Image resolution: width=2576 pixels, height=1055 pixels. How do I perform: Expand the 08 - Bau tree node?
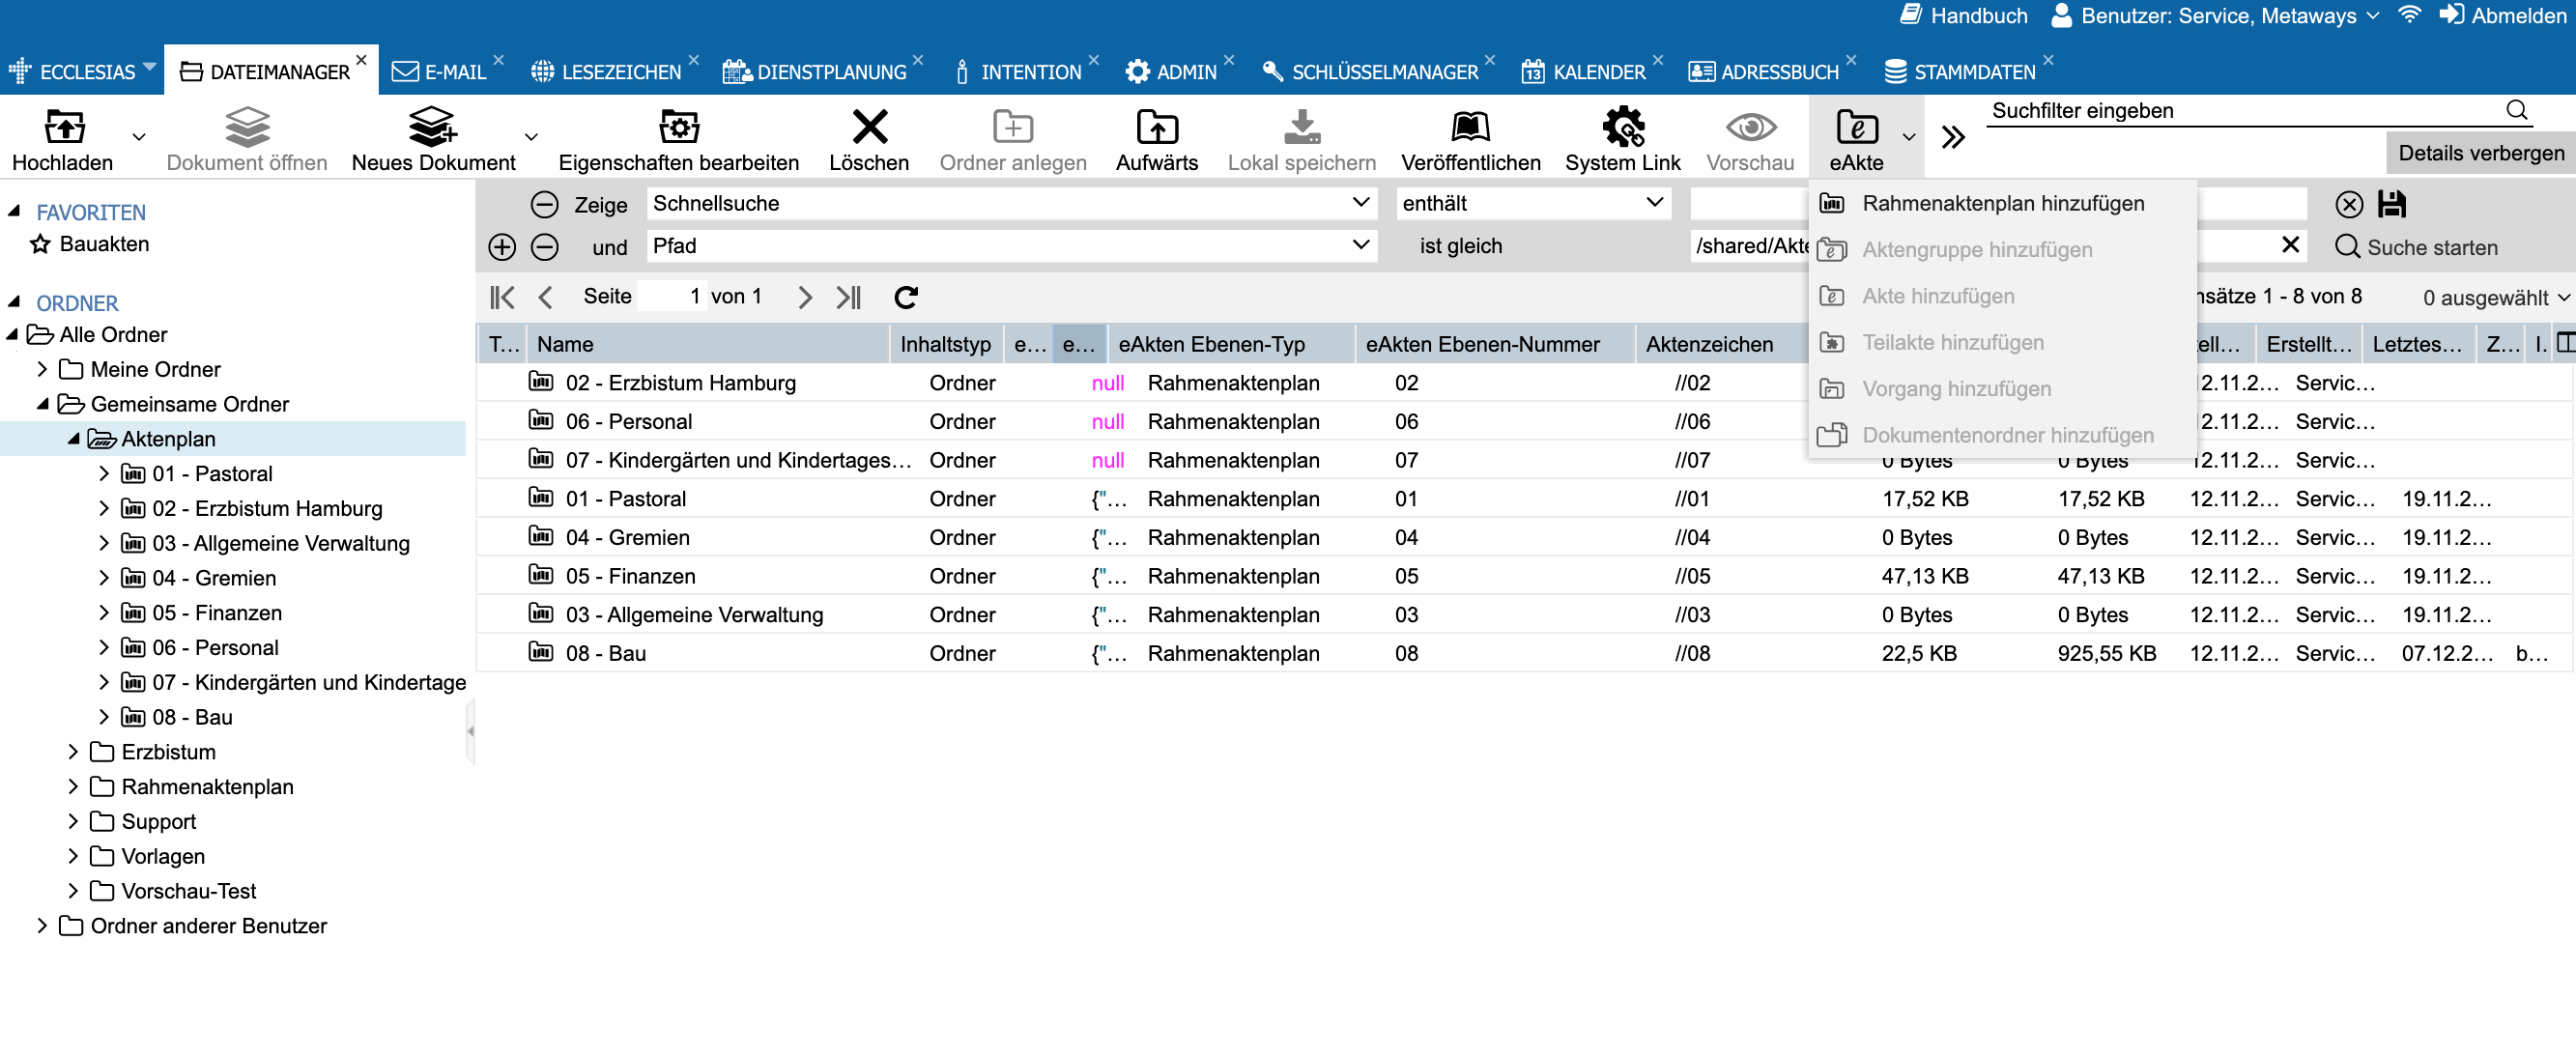point(104,717)
